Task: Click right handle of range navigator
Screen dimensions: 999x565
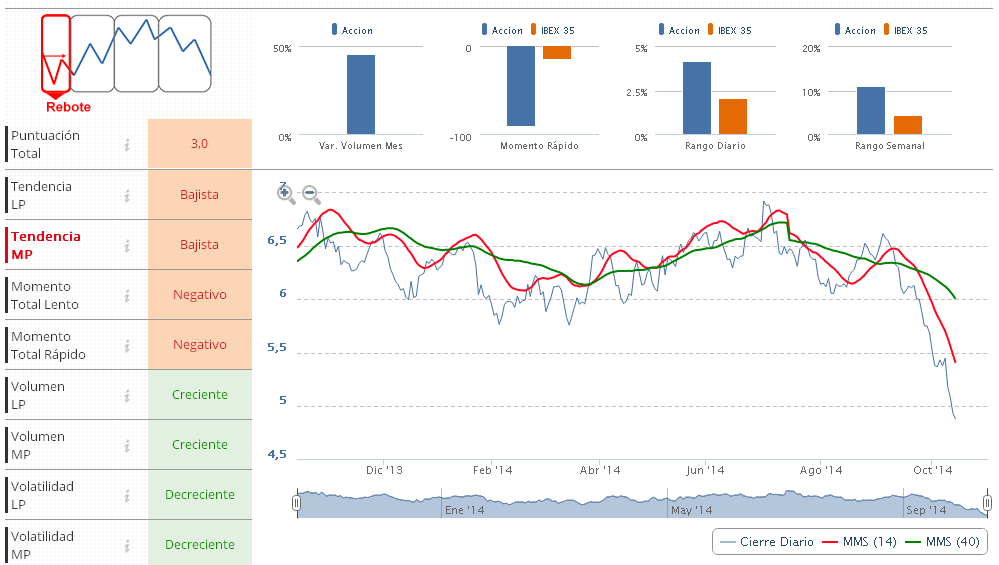Action: coord(987,503)
